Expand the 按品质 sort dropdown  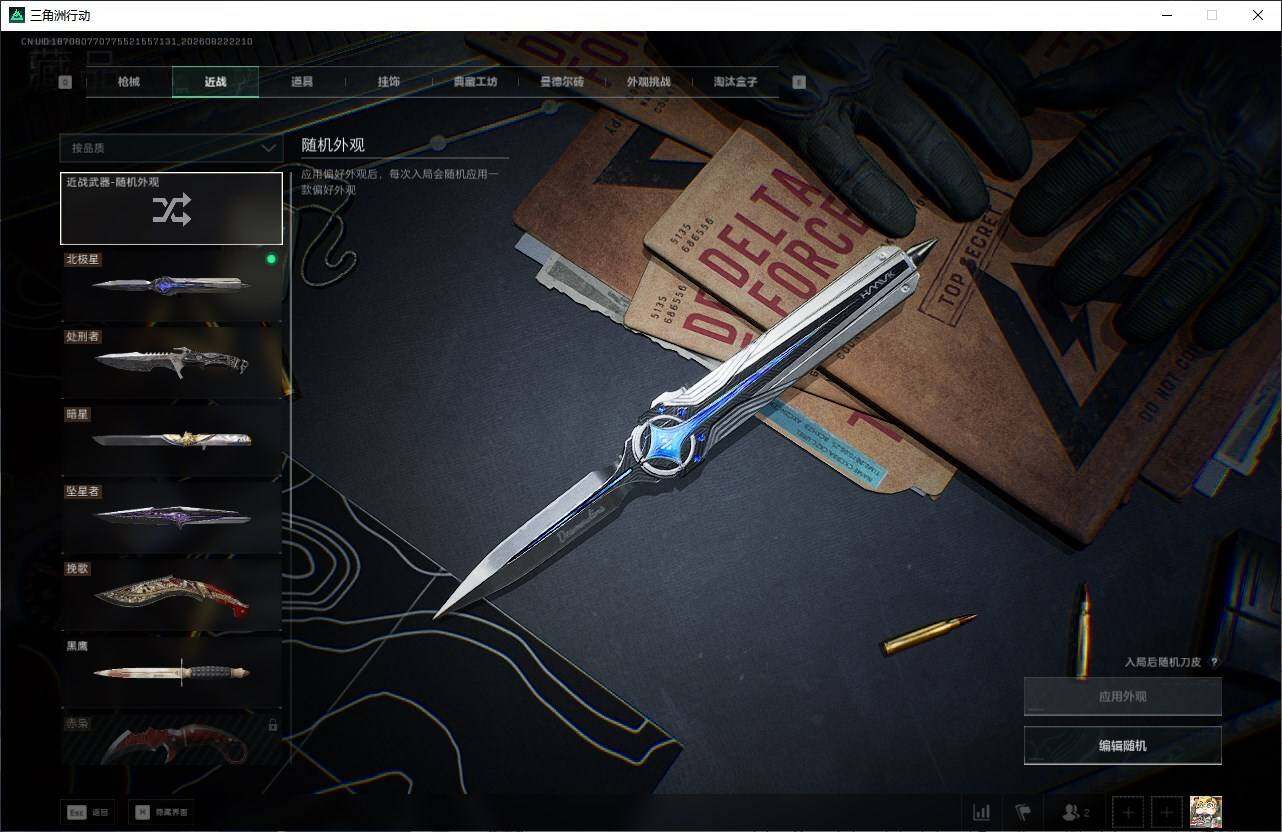pyautogui.click(x=171, y=148)
